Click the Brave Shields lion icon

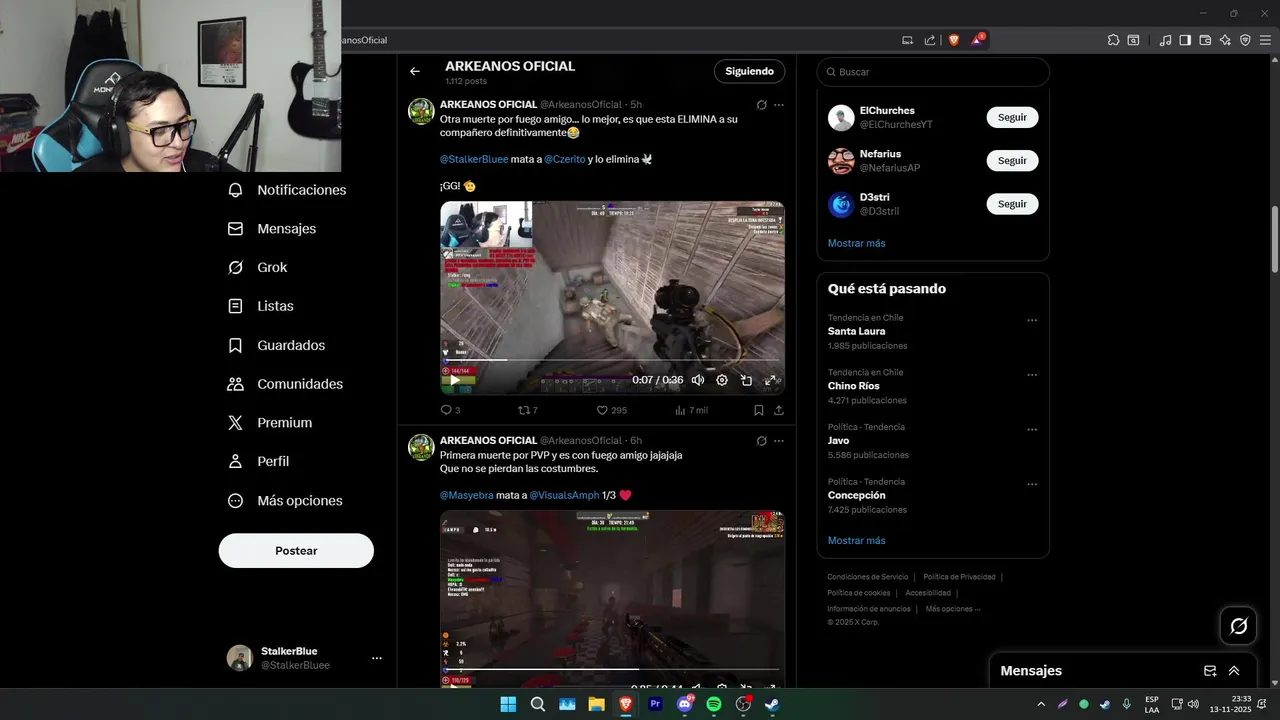pyautogui.click(x=953, y=40)
